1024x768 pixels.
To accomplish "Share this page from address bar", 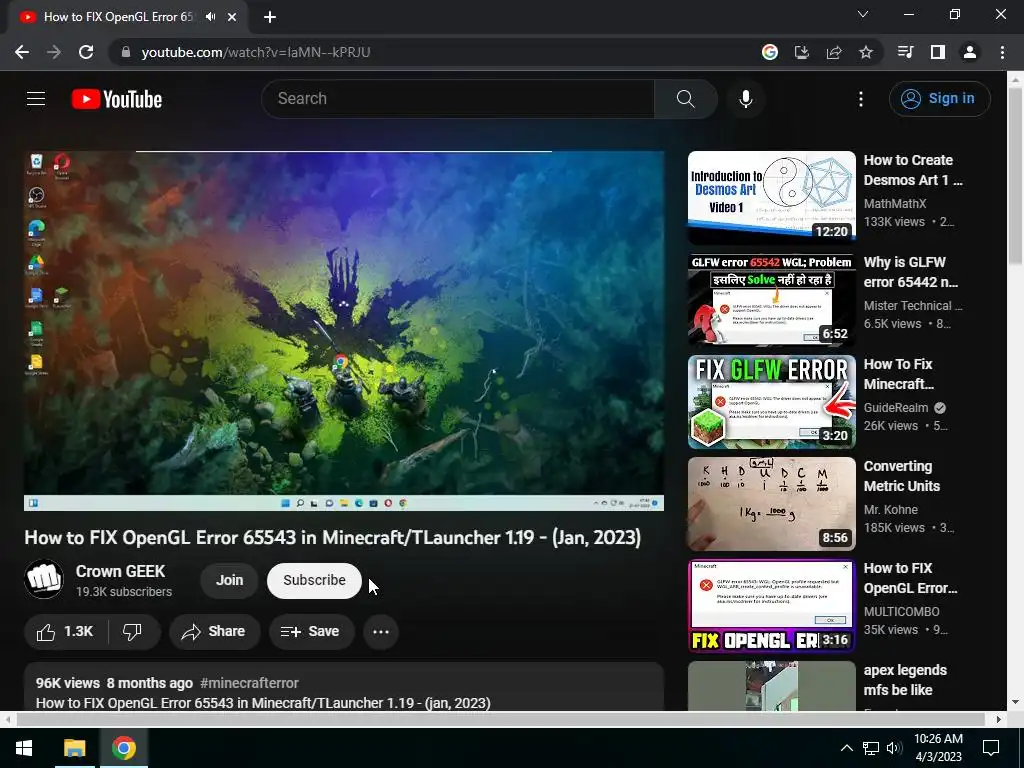I will click(834, 52).
